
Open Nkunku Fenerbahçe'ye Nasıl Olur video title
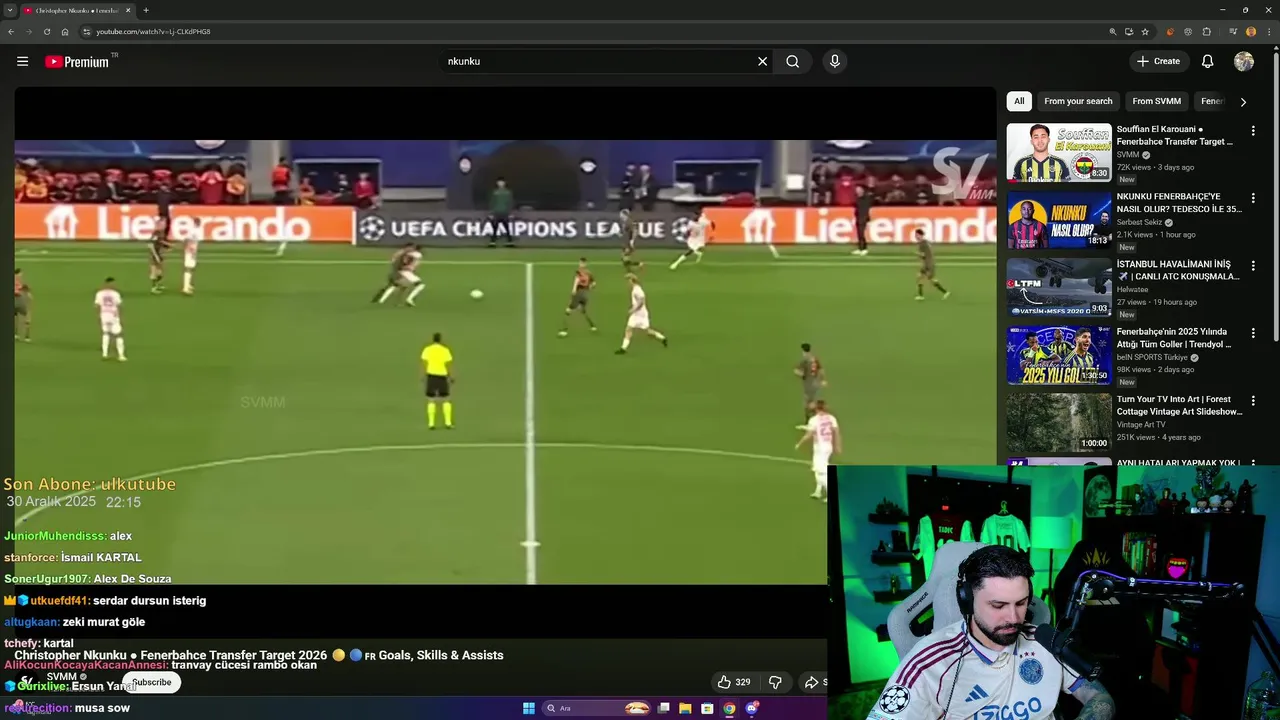coord(1178,203)
